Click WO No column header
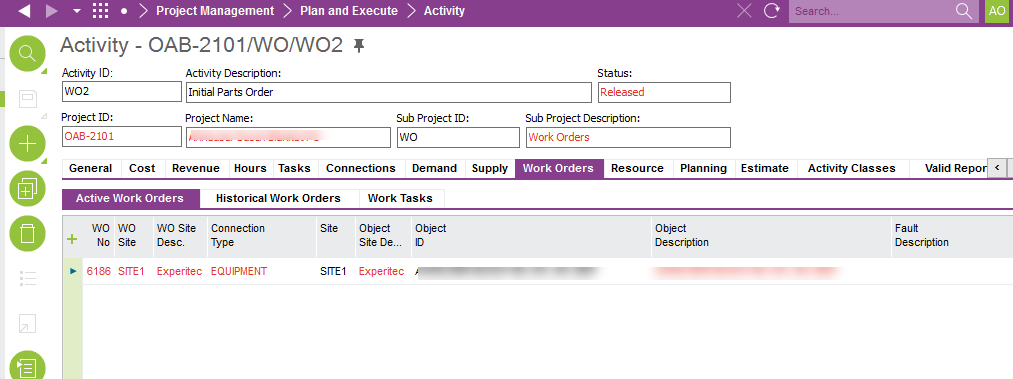Image resolution: width=1013 pixels, height=379 pixels. (x=99, y=236)
